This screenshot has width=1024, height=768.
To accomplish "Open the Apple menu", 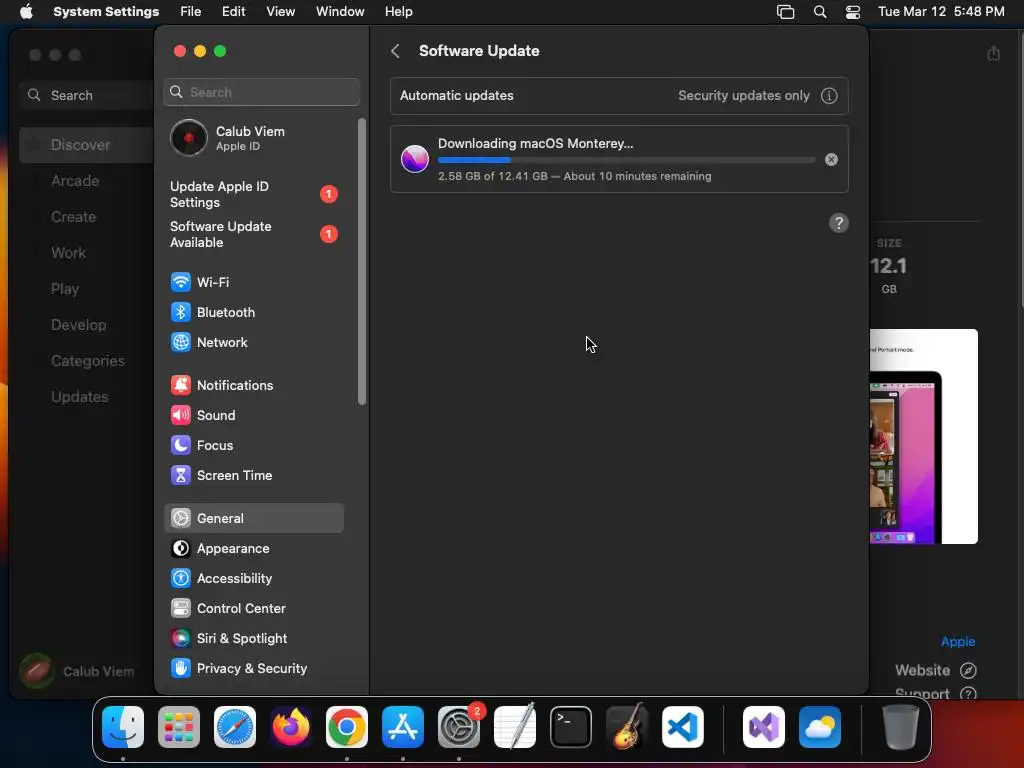I will [x=26, y=12].
